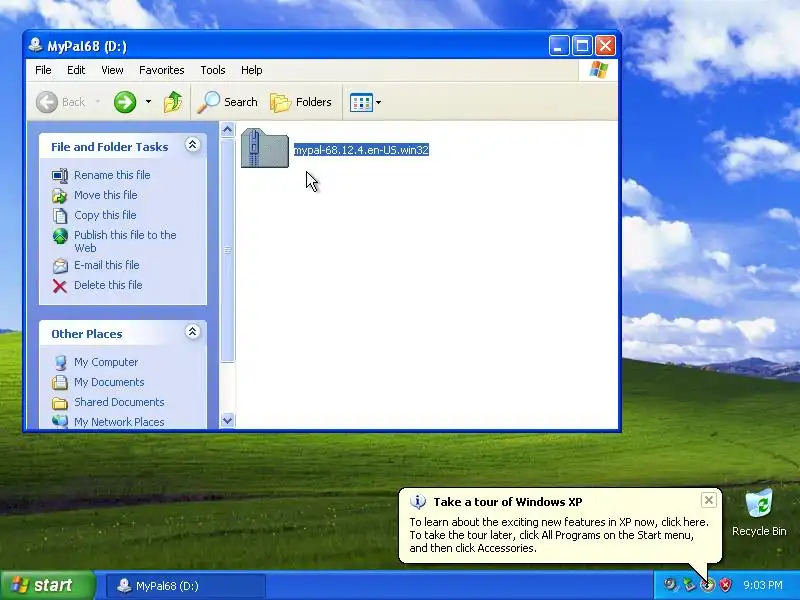Screen dimensions: 800x600
Task: Close the MyPal68 window
Action: (x=606, y=46)
